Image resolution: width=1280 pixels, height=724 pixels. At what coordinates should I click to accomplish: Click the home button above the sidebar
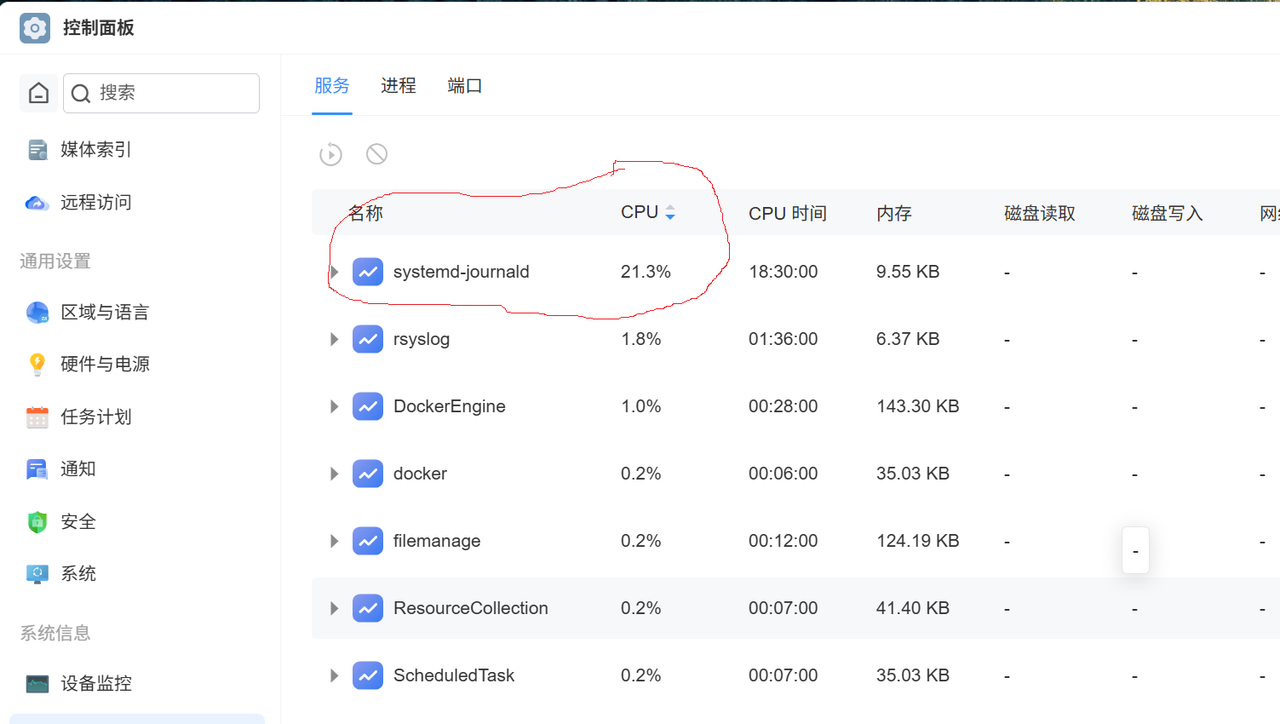(38, 92)
